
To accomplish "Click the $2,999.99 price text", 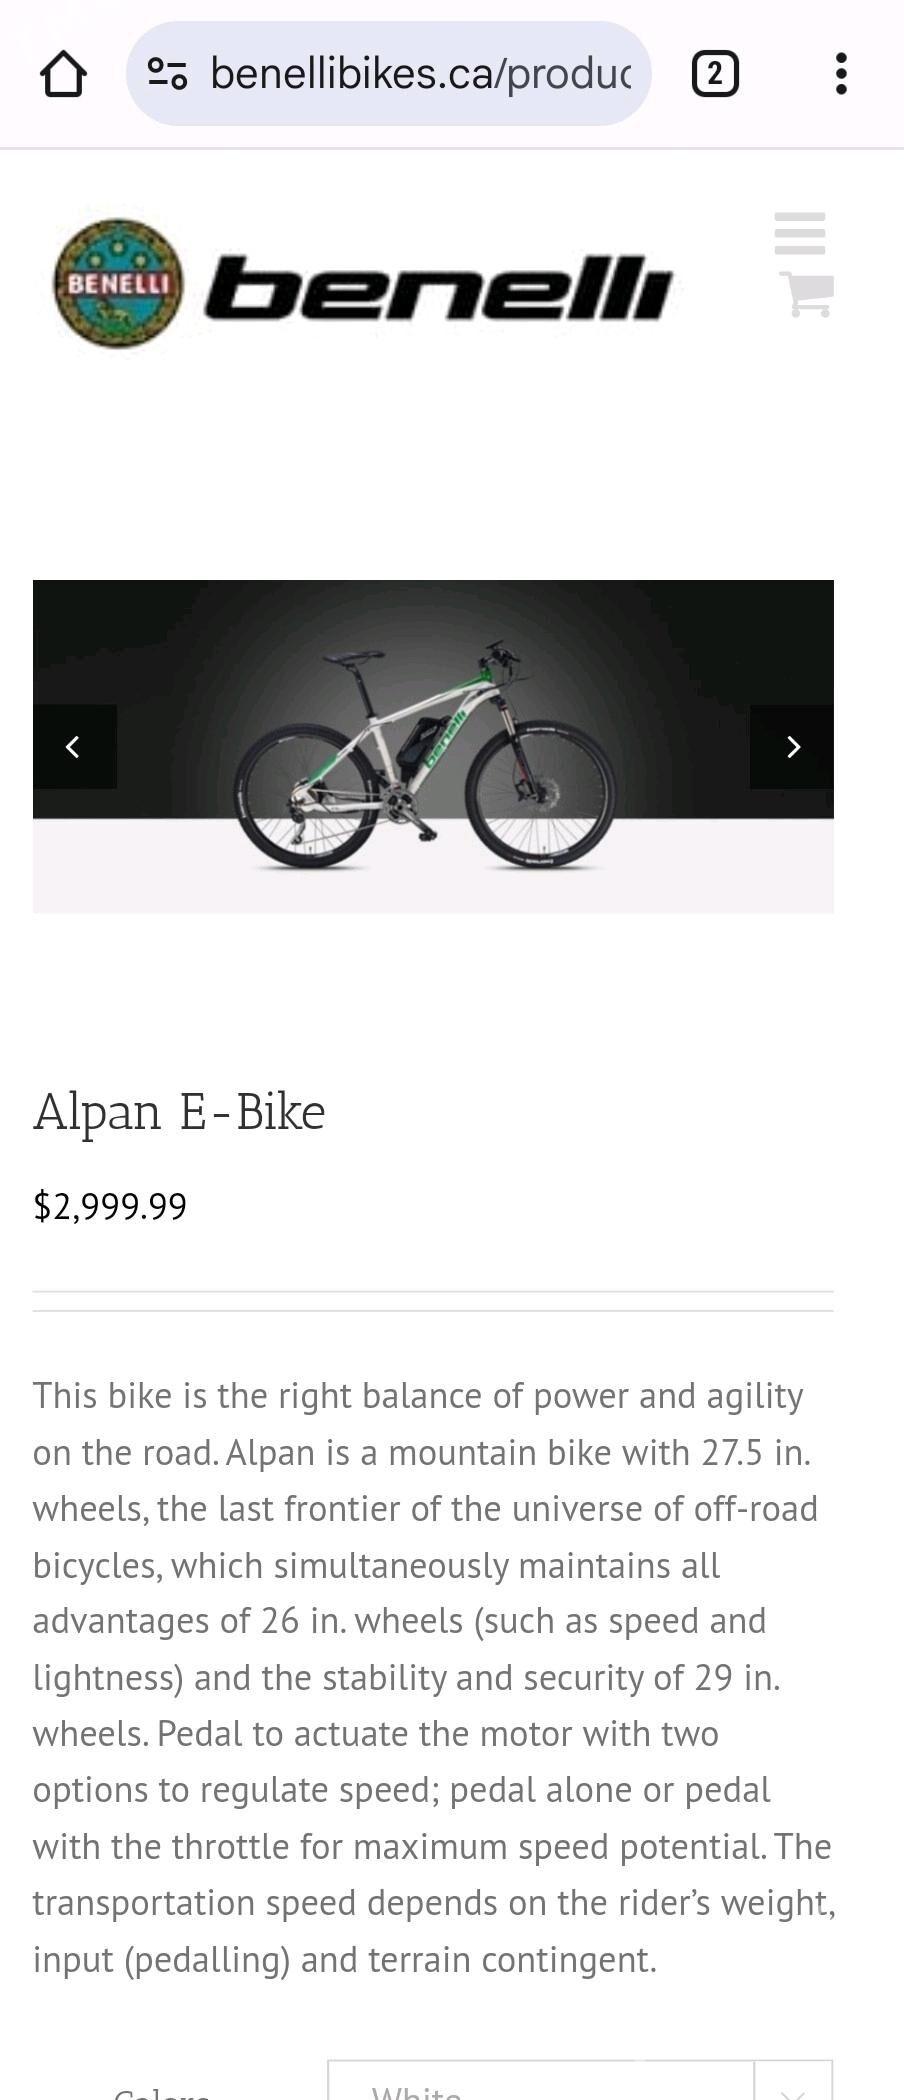I will (x=110, y=1206).
